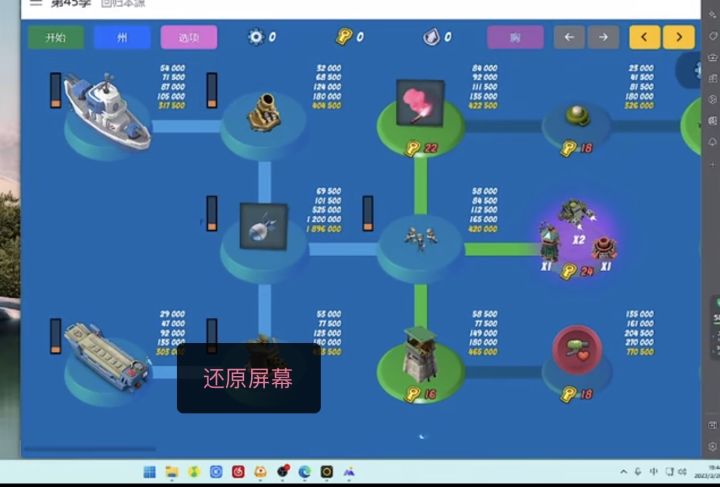Click the riflemen total cost 420 000
Viewport: 720px width, 487px height.
pyautogui.click(x=483, y=229)
